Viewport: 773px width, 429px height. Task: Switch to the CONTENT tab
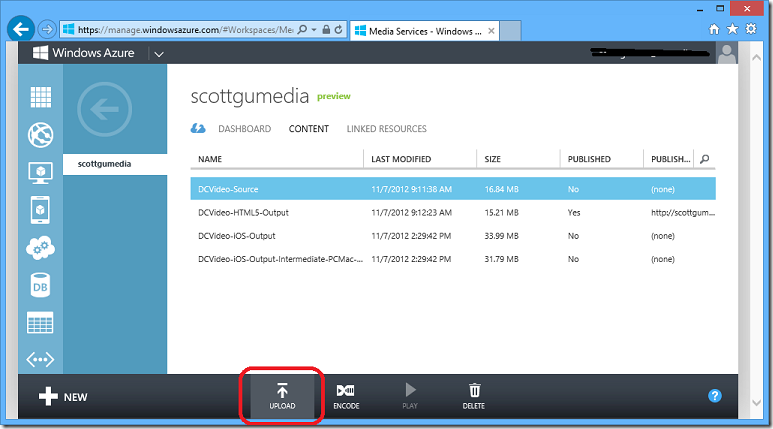[x=309, y=129]
